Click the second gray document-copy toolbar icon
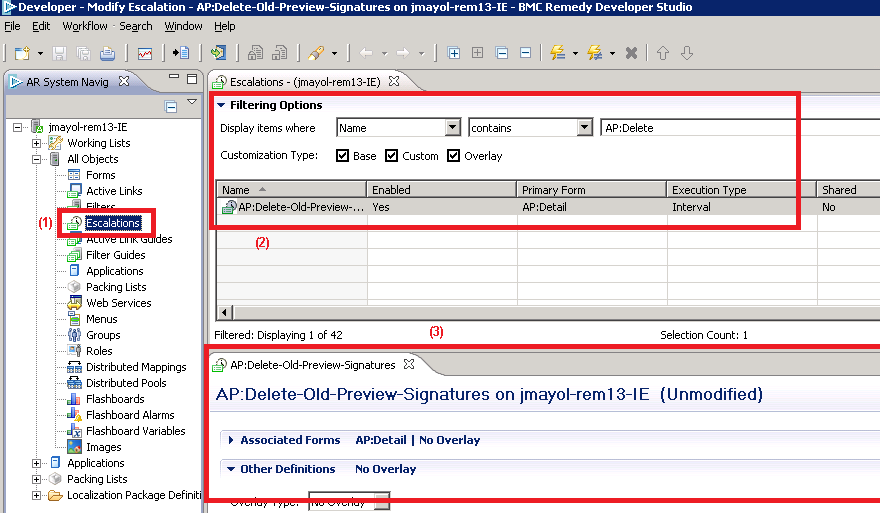The width and height of the screenshot is (880, 513). point(279,53)
